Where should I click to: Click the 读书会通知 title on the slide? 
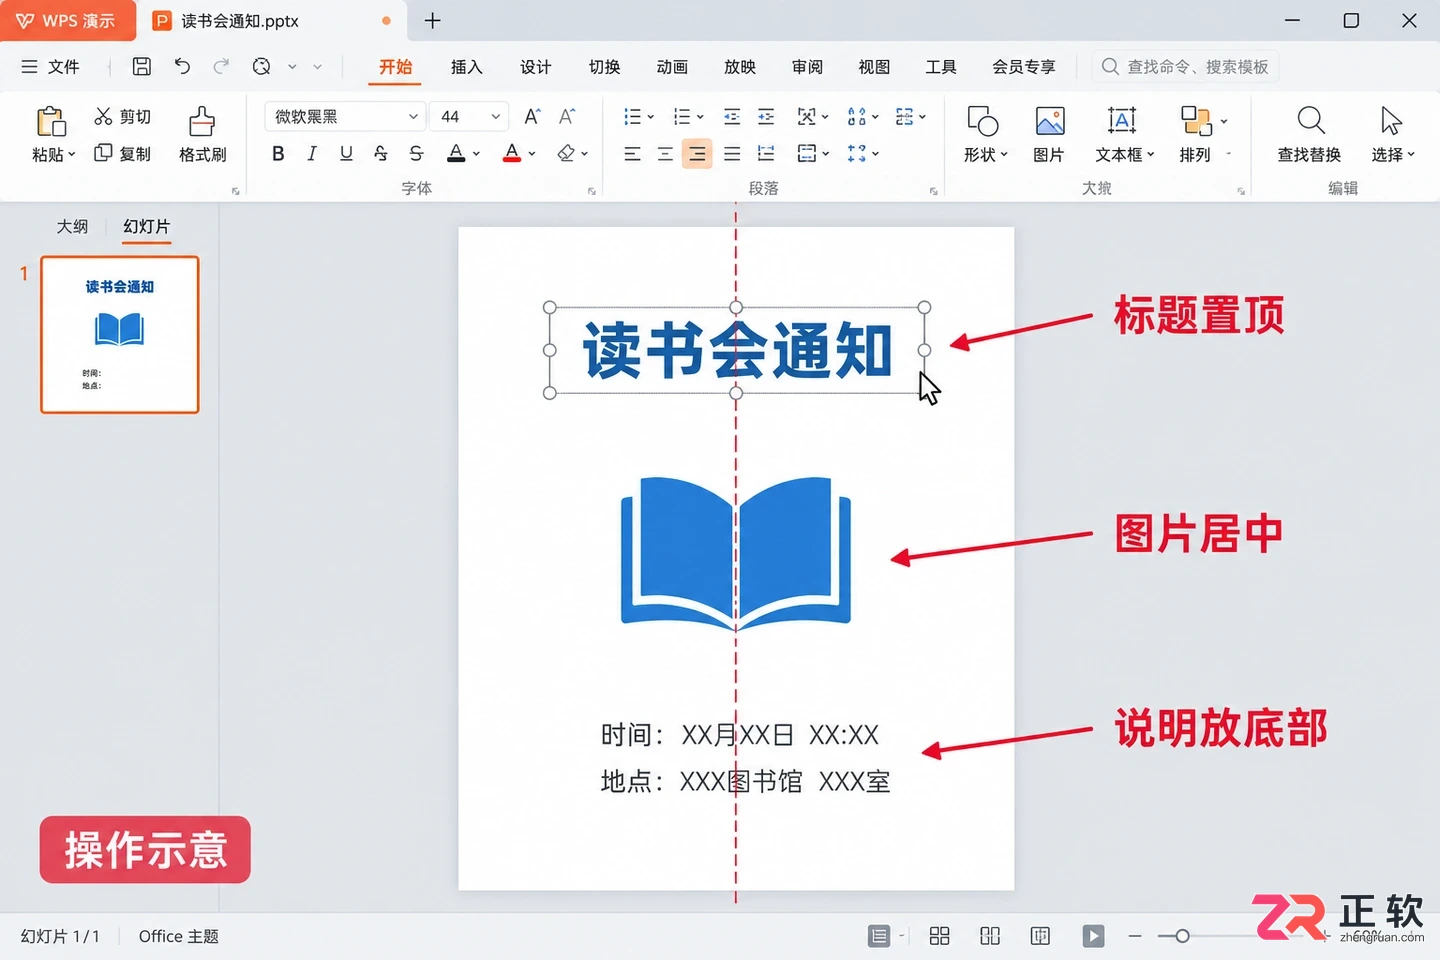tap(737, 351)
